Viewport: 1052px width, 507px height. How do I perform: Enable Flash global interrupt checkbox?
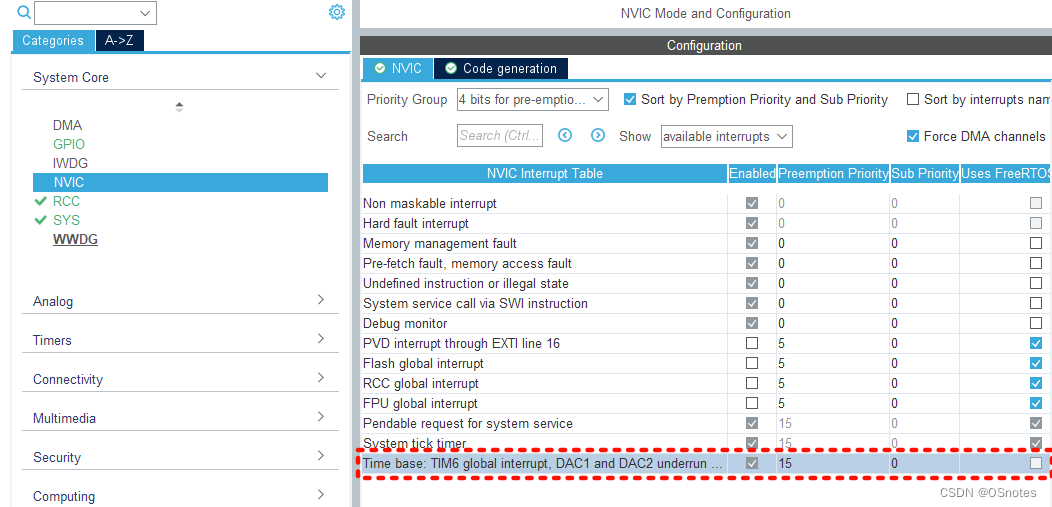click(x=752, y=363)
